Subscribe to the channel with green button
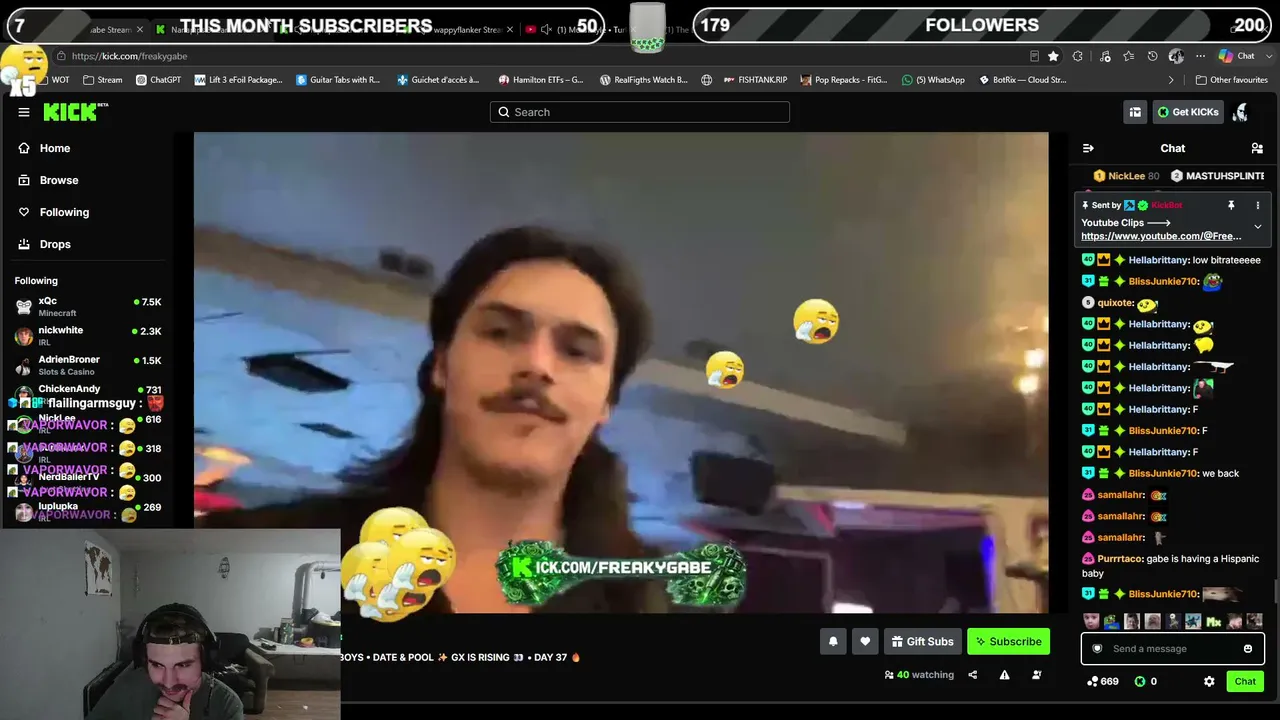 1009,642
